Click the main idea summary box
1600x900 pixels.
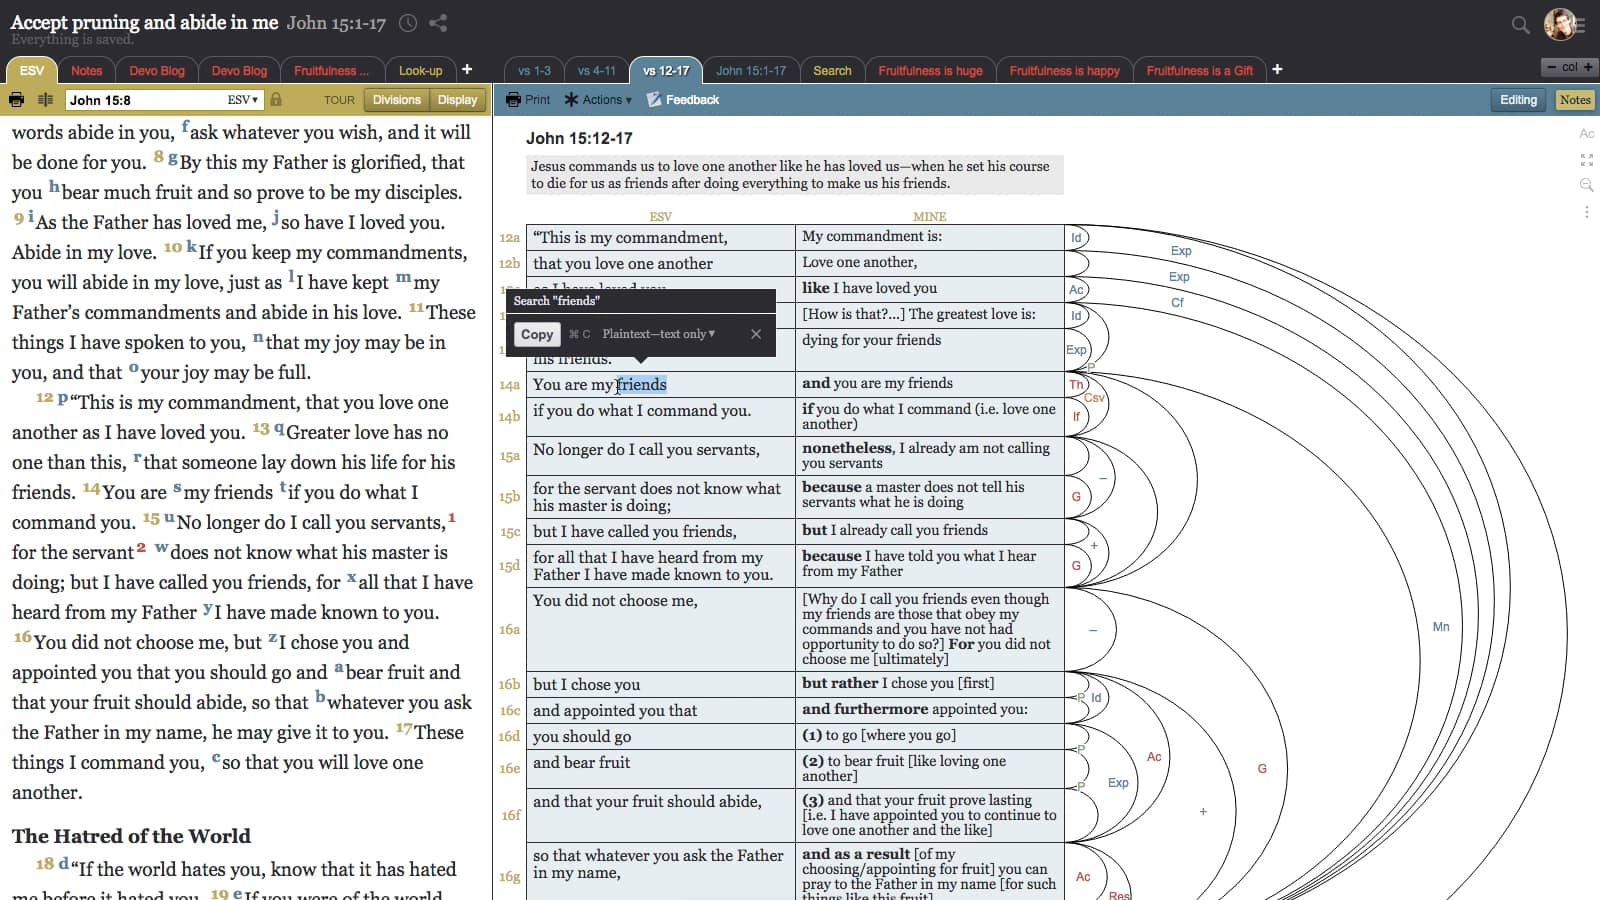(795, 175)
